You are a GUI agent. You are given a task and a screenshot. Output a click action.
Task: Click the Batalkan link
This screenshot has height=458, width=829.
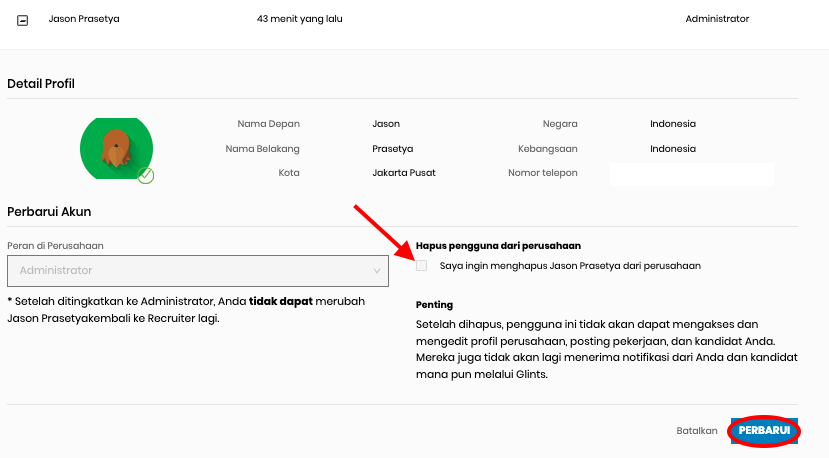point(697,430)
